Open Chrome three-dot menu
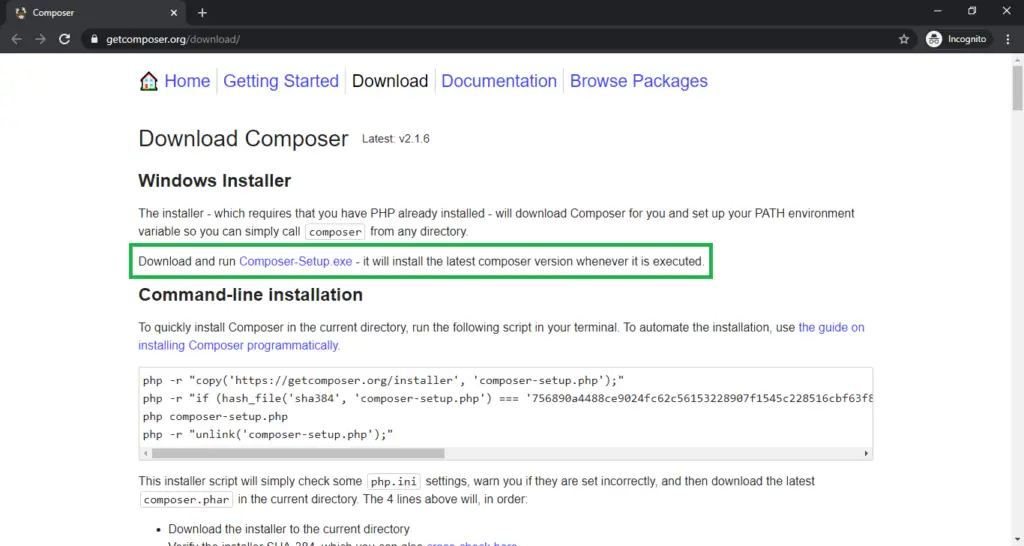 tap(1007, 39)
